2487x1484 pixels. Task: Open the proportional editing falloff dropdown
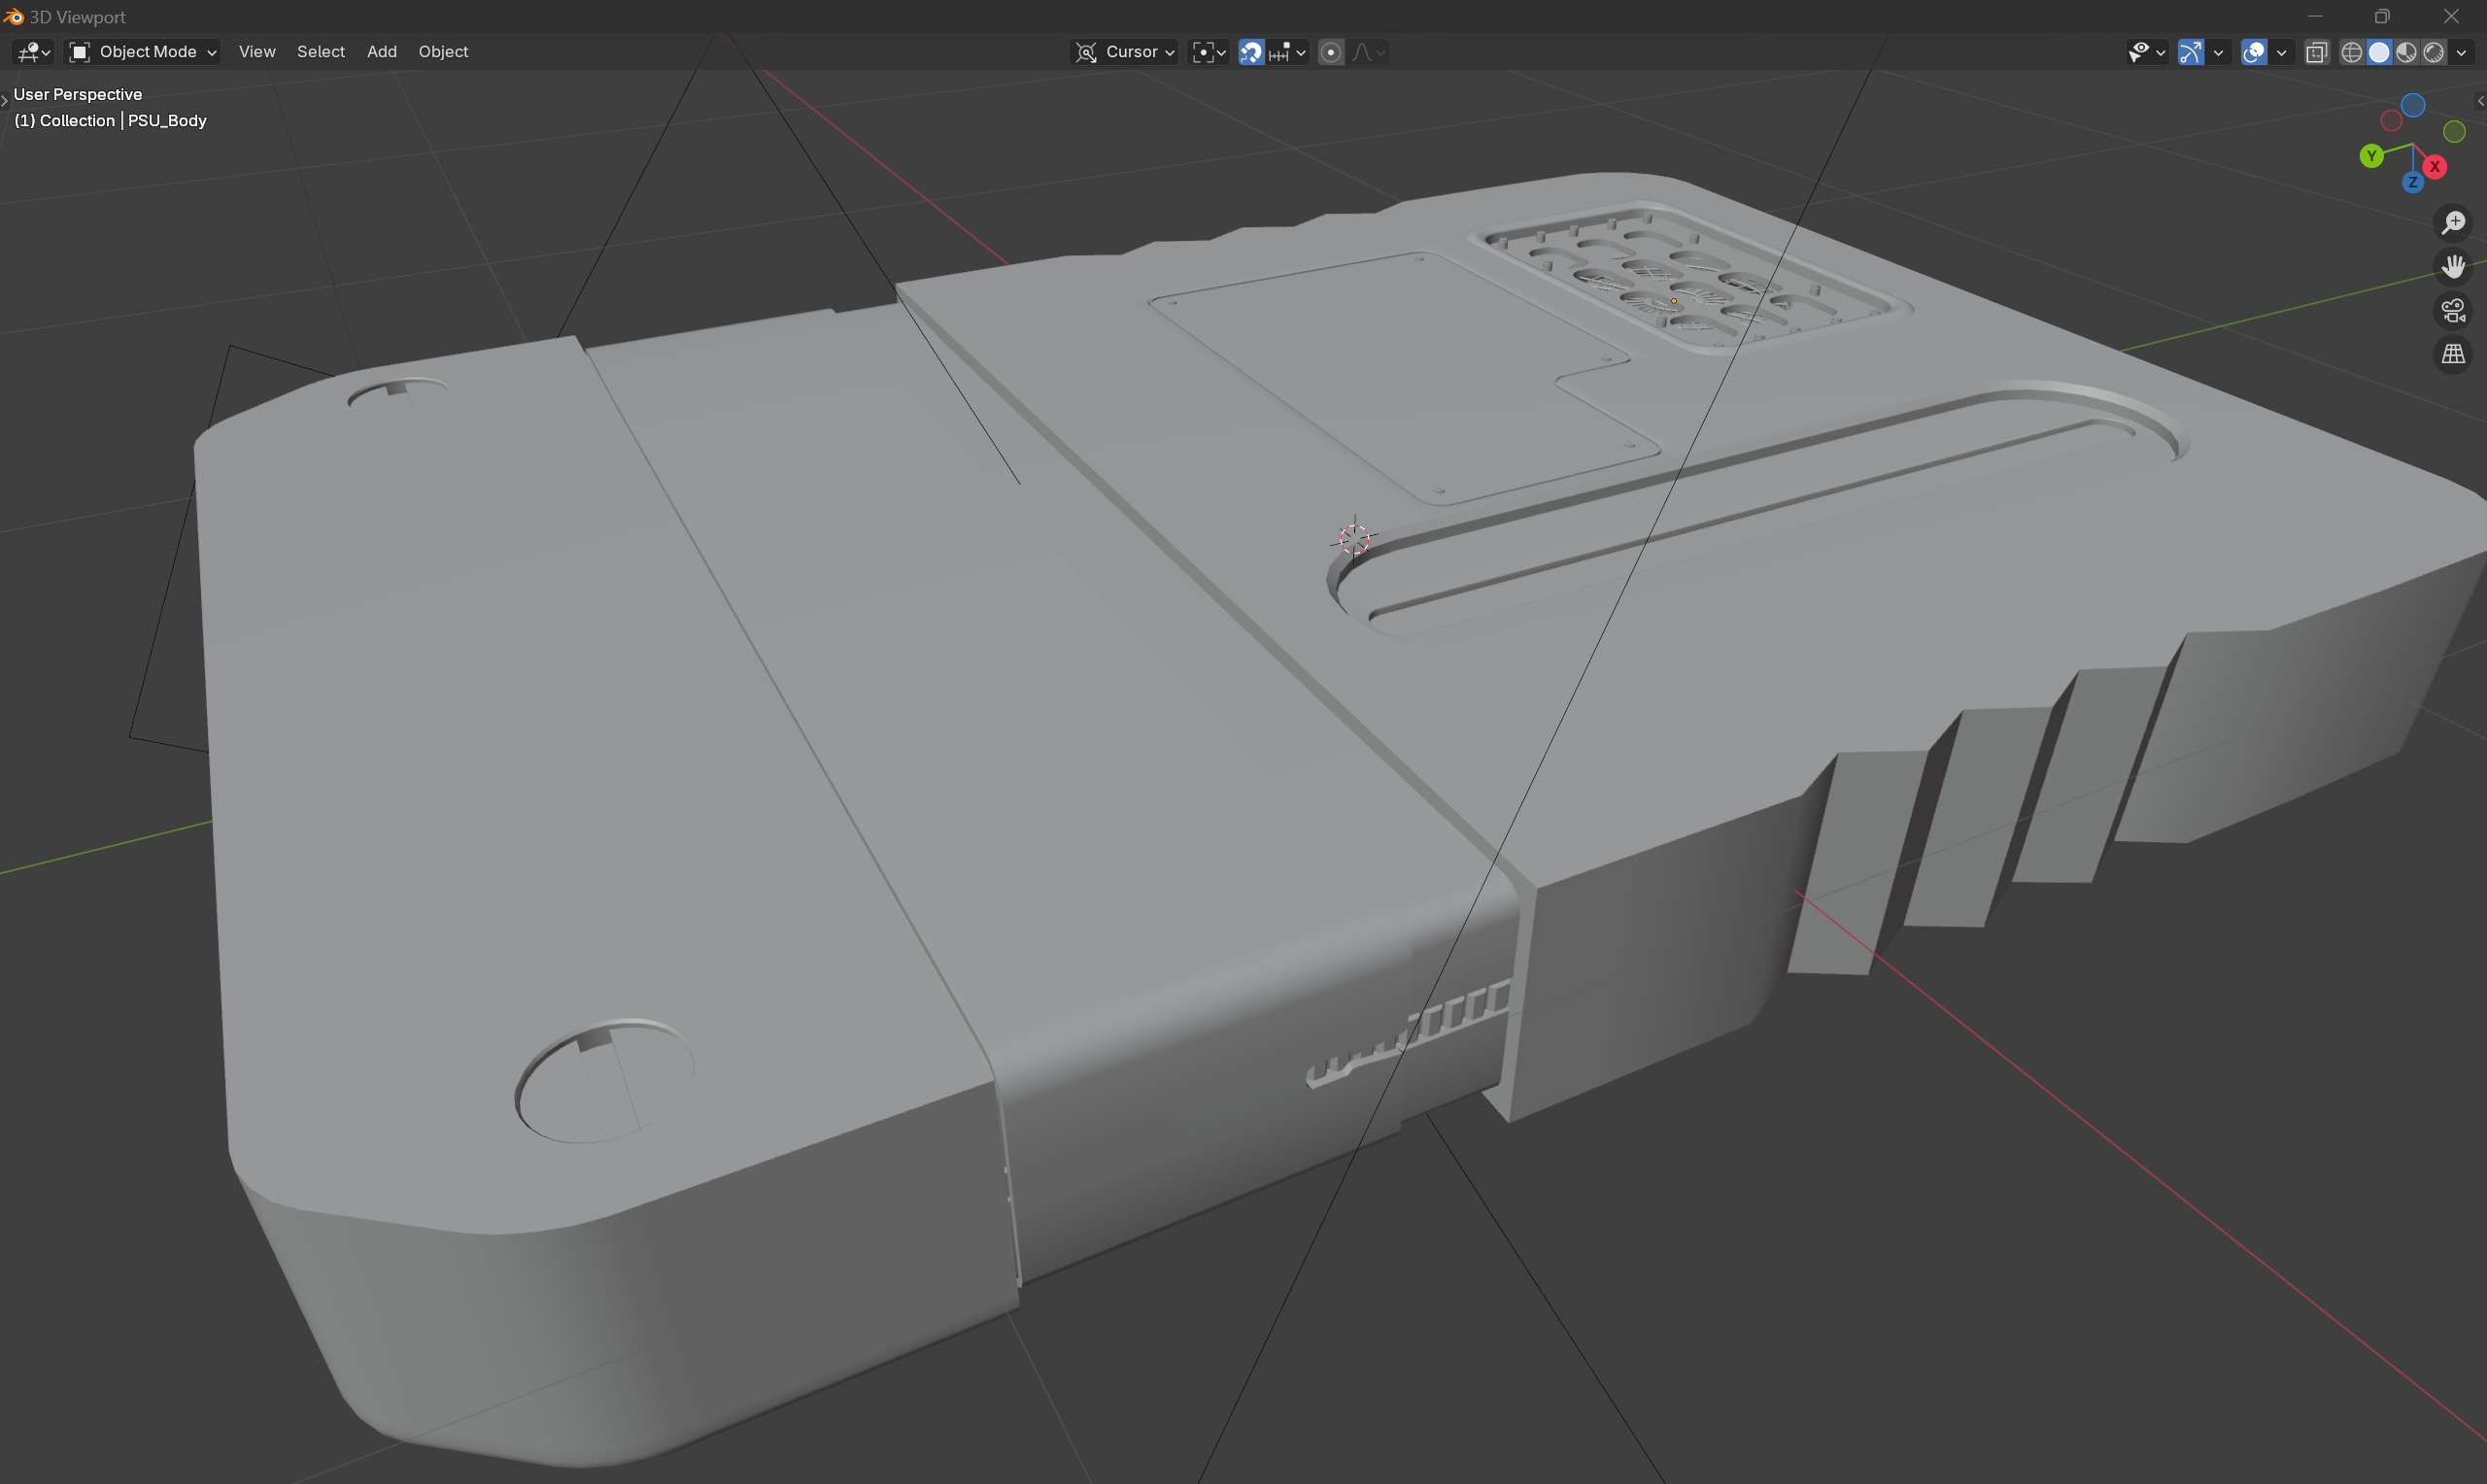coord(1368,52)
